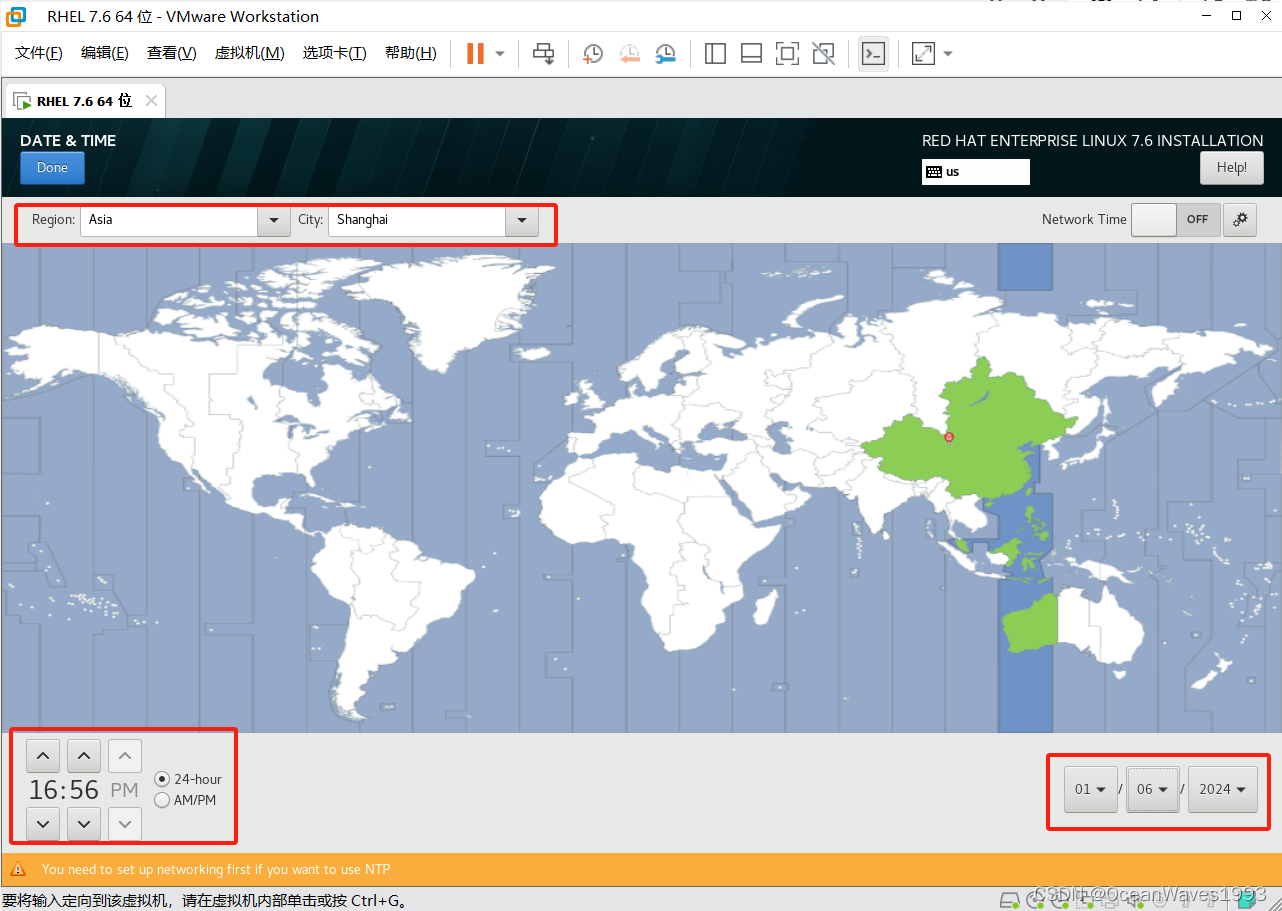Screen dimensions: 1282x911
Task: Toggle the library sidebar panel icon
Action: pyautogui.click(x=715, y=54)
